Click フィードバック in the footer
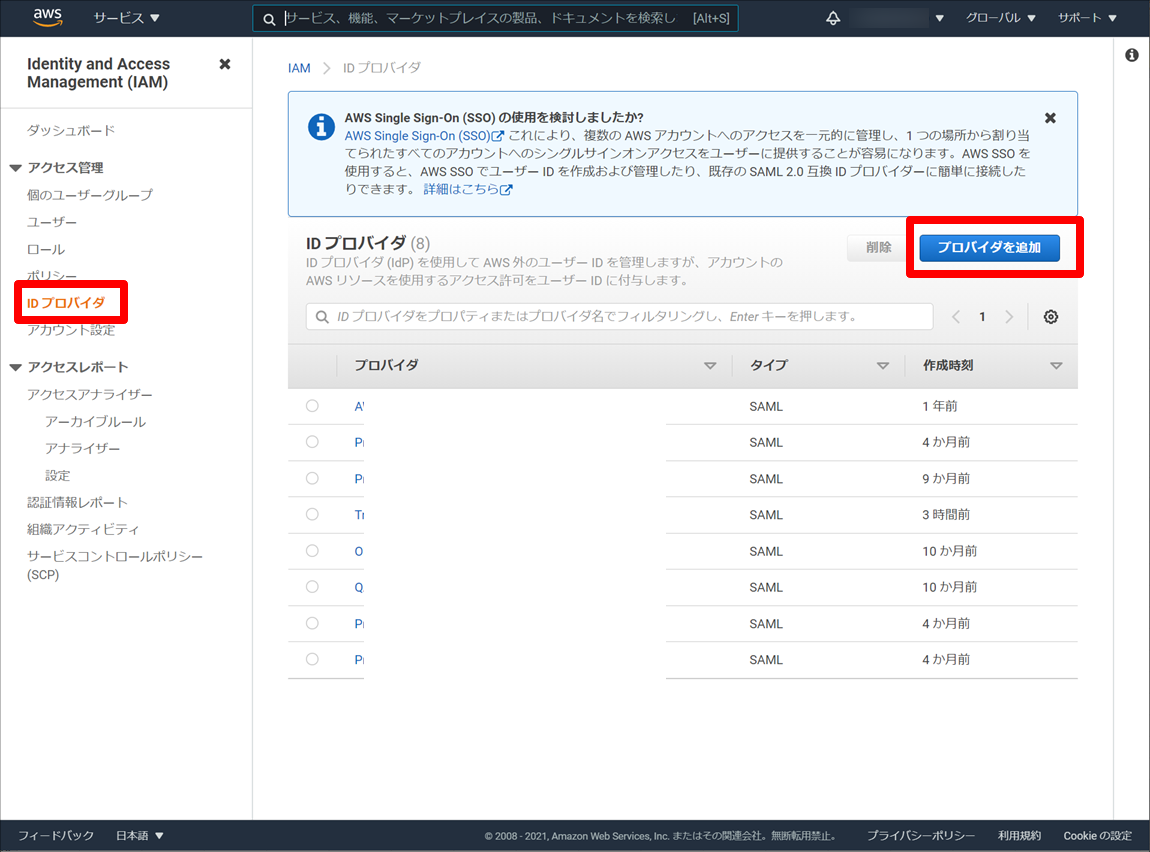The width and height of the screenshot is (1150, 852). click(56, 836)
